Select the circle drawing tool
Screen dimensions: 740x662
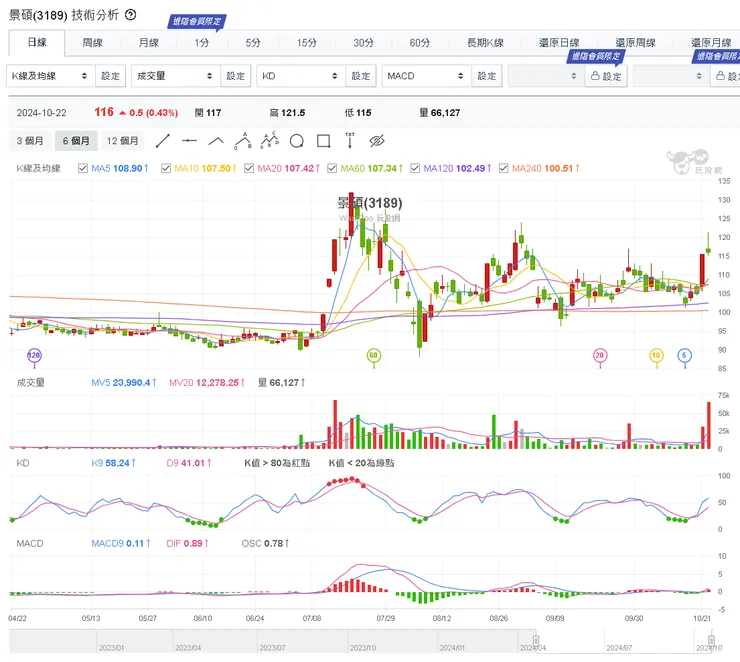[x=297, y=141]
